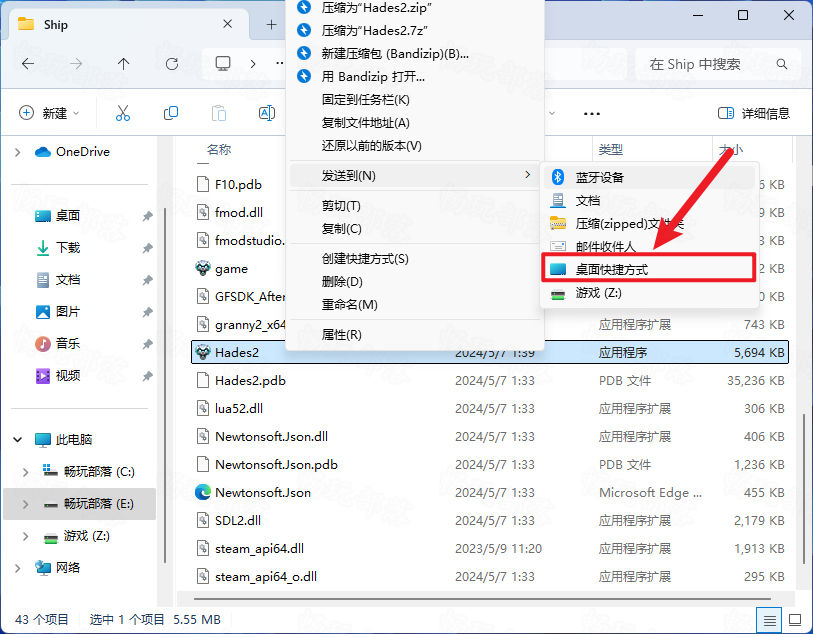
Task: Open 下载 folder in sidebar
Action: click(68, 248)
